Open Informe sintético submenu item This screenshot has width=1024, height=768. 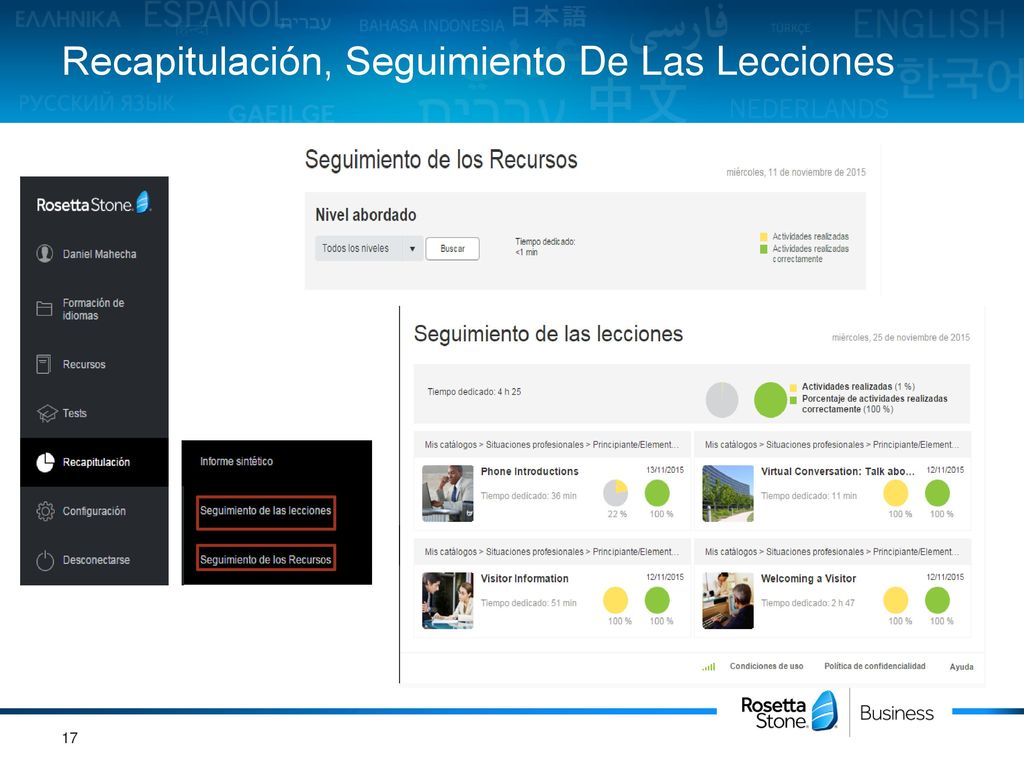236,461
